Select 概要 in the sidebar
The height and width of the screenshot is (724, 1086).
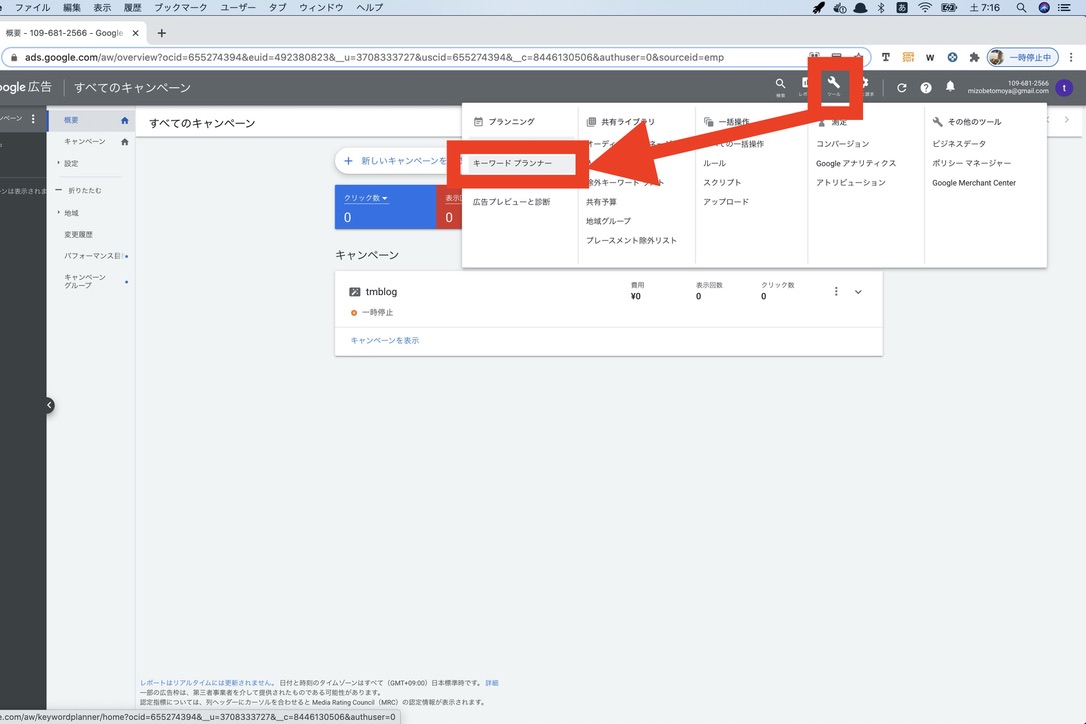[71, 121]
